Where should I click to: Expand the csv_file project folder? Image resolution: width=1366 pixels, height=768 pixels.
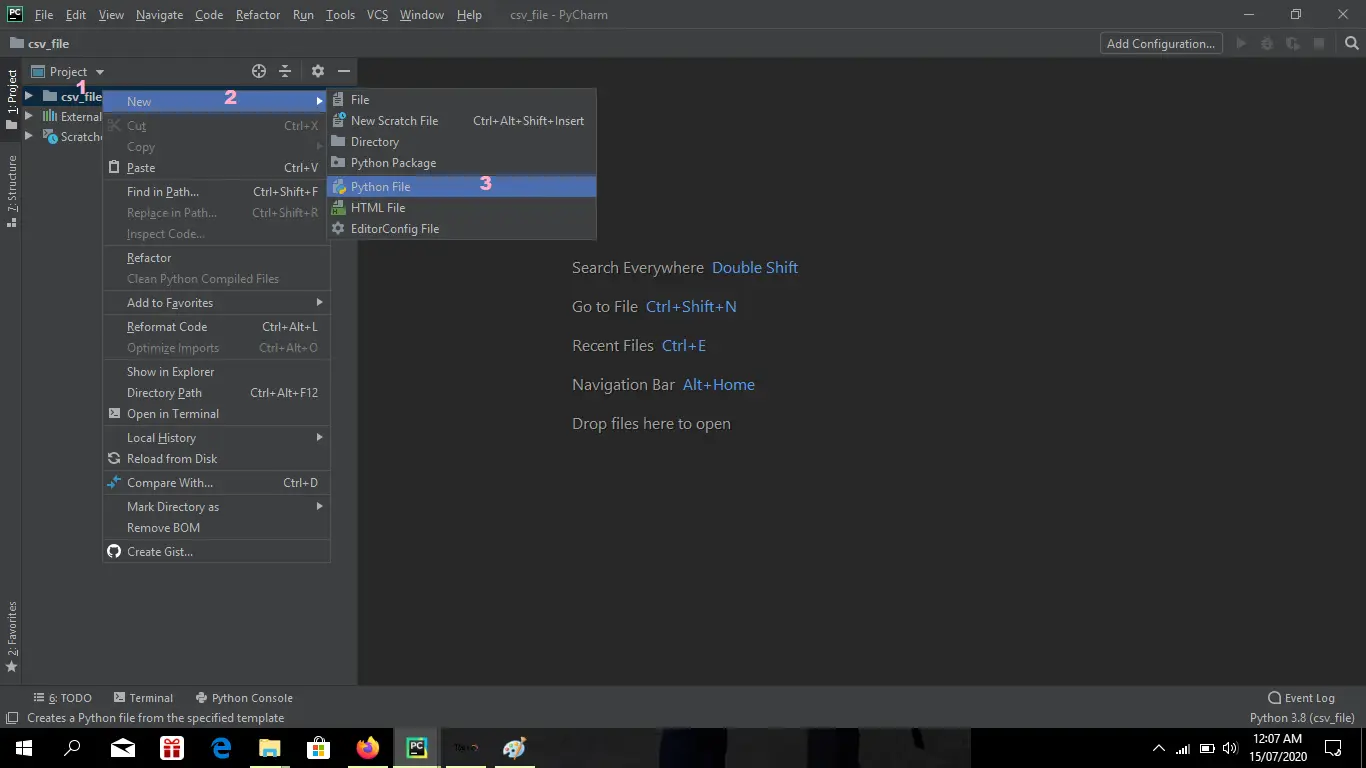28,96
